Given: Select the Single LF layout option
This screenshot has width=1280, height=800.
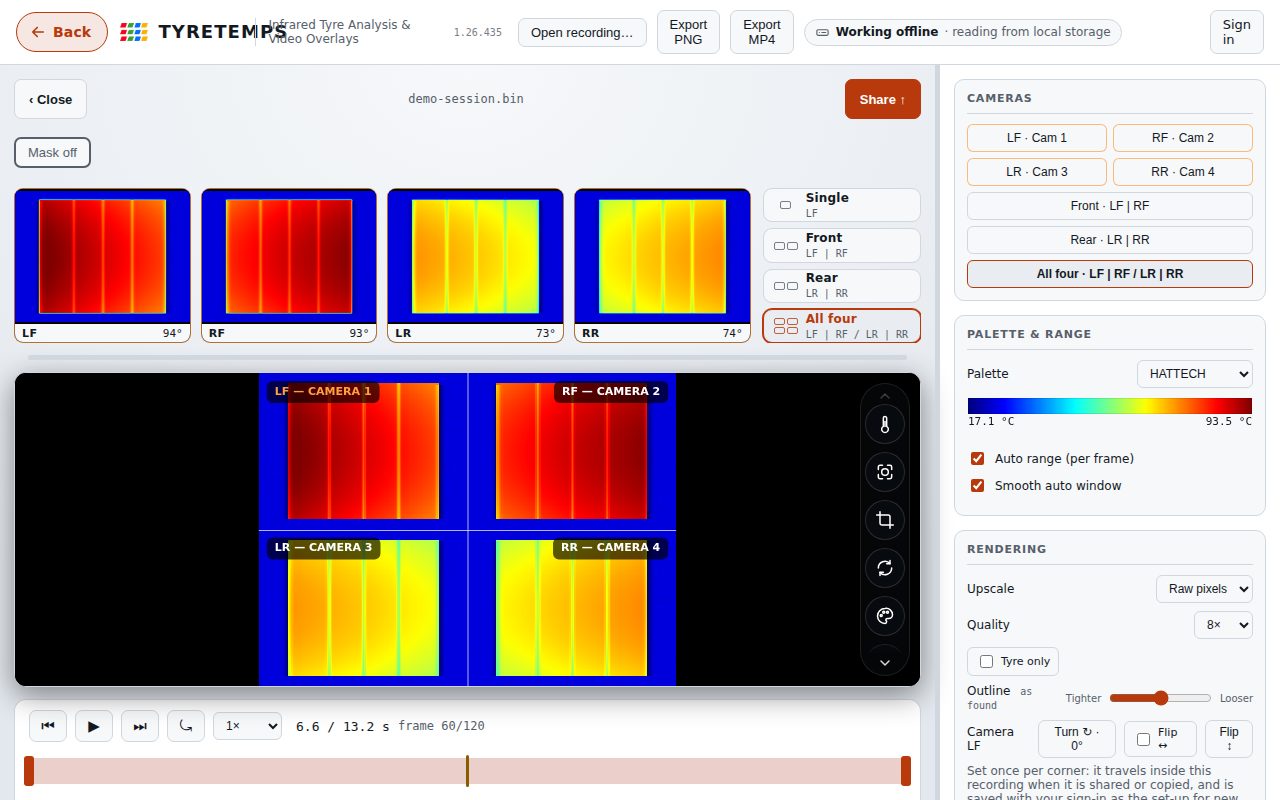Looking at the screenshot, I should pyautogui.click(x=842, y=205).
